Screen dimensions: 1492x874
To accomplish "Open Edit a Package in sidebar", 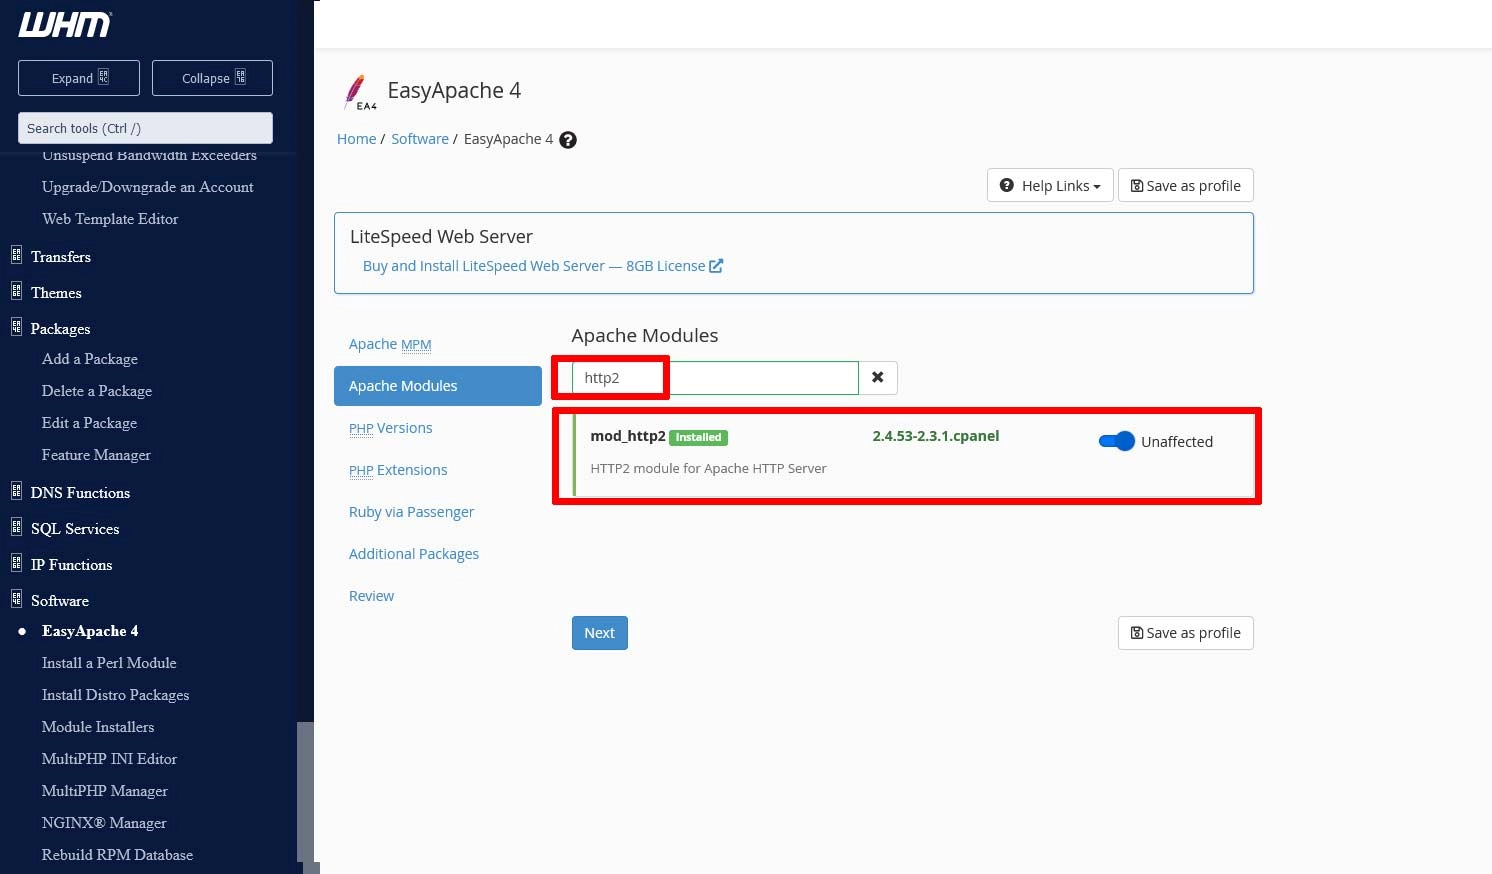I will [x=89, y=423].
